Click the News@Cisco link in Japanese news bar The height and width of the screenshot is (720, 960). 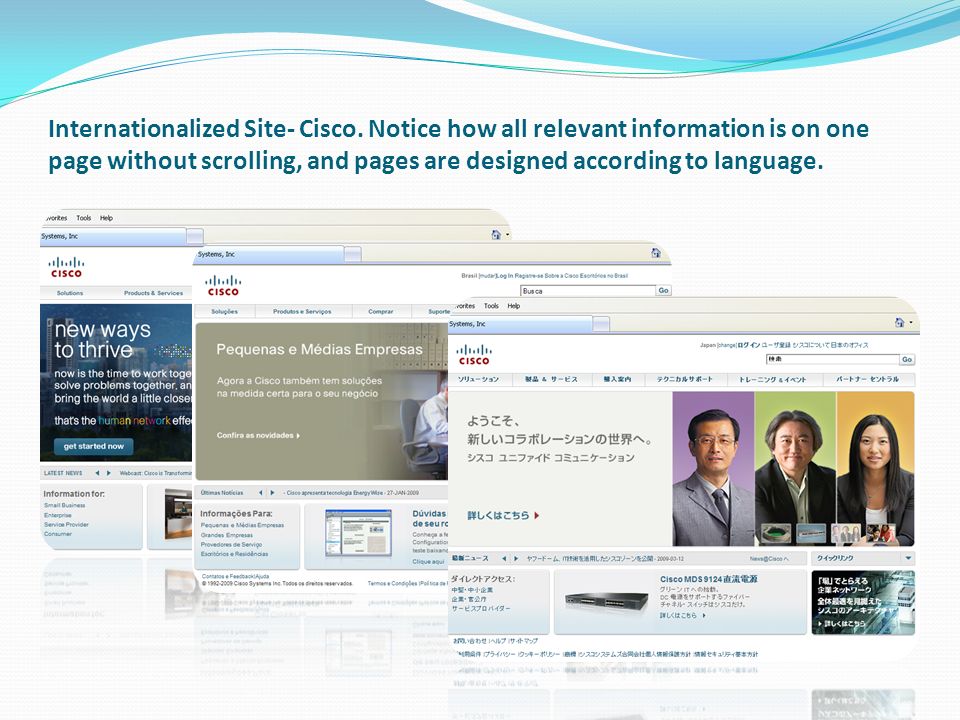[769, 559]
